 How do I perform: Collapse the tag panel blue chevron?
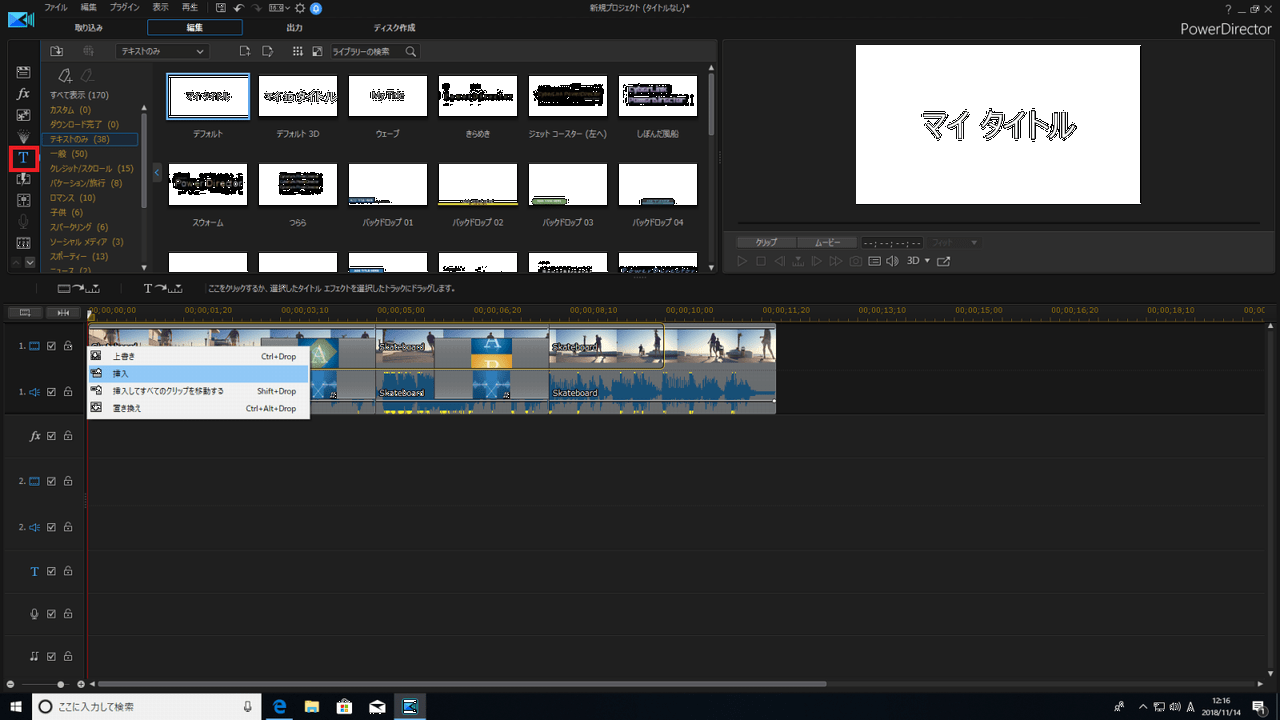pos(157,172)
